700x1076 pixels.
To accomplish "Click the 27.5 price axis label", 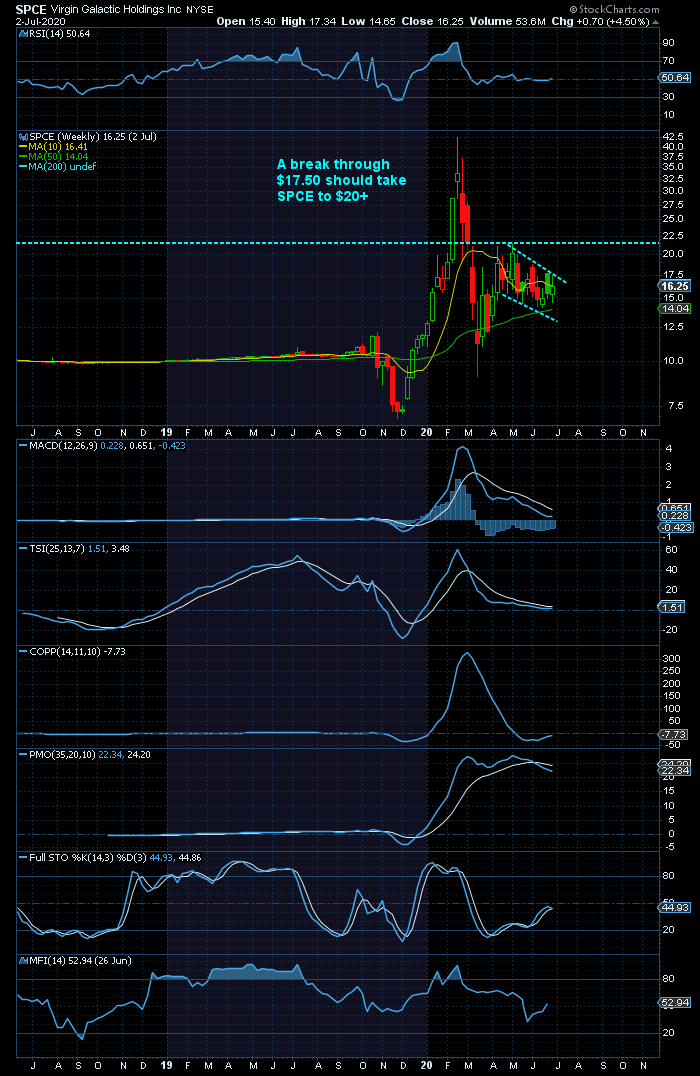I will [x=673, y=204].
